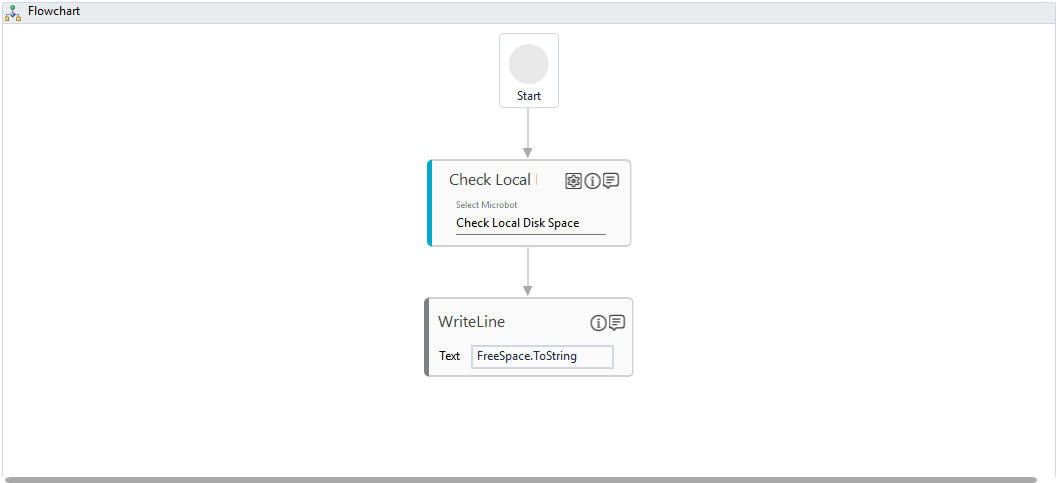Select the Check Local activity title
This screenshot has height=483, width=1062.
pos(490,180)
